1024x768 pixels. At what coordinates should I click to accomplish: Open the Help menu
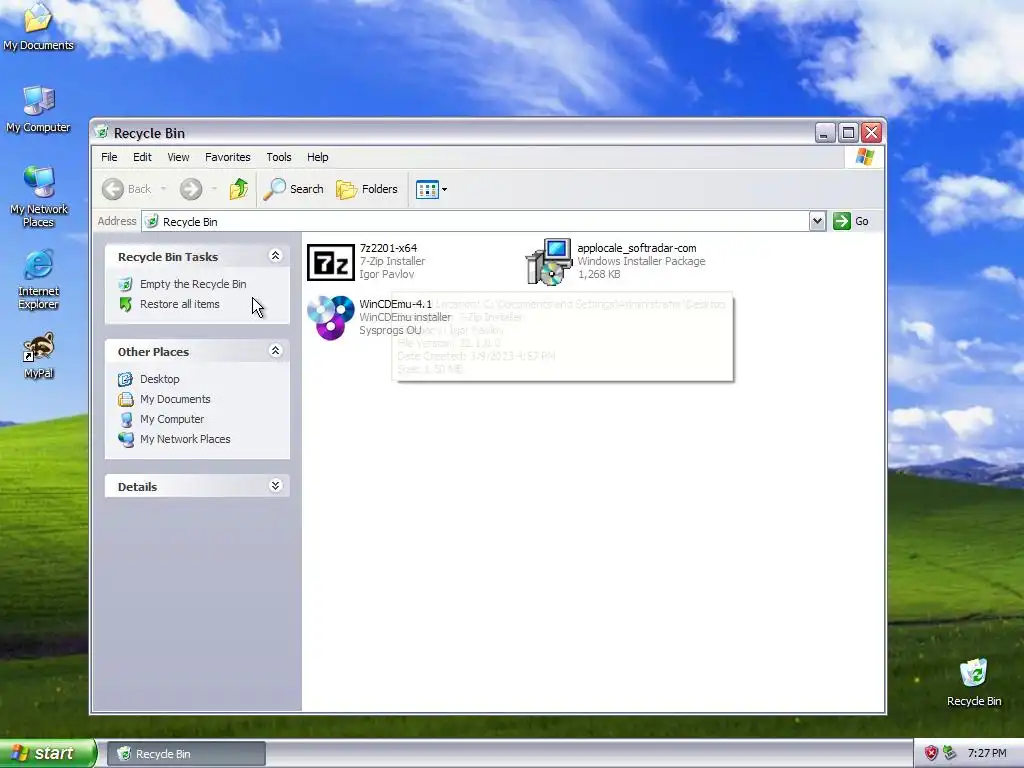[317, 157]
